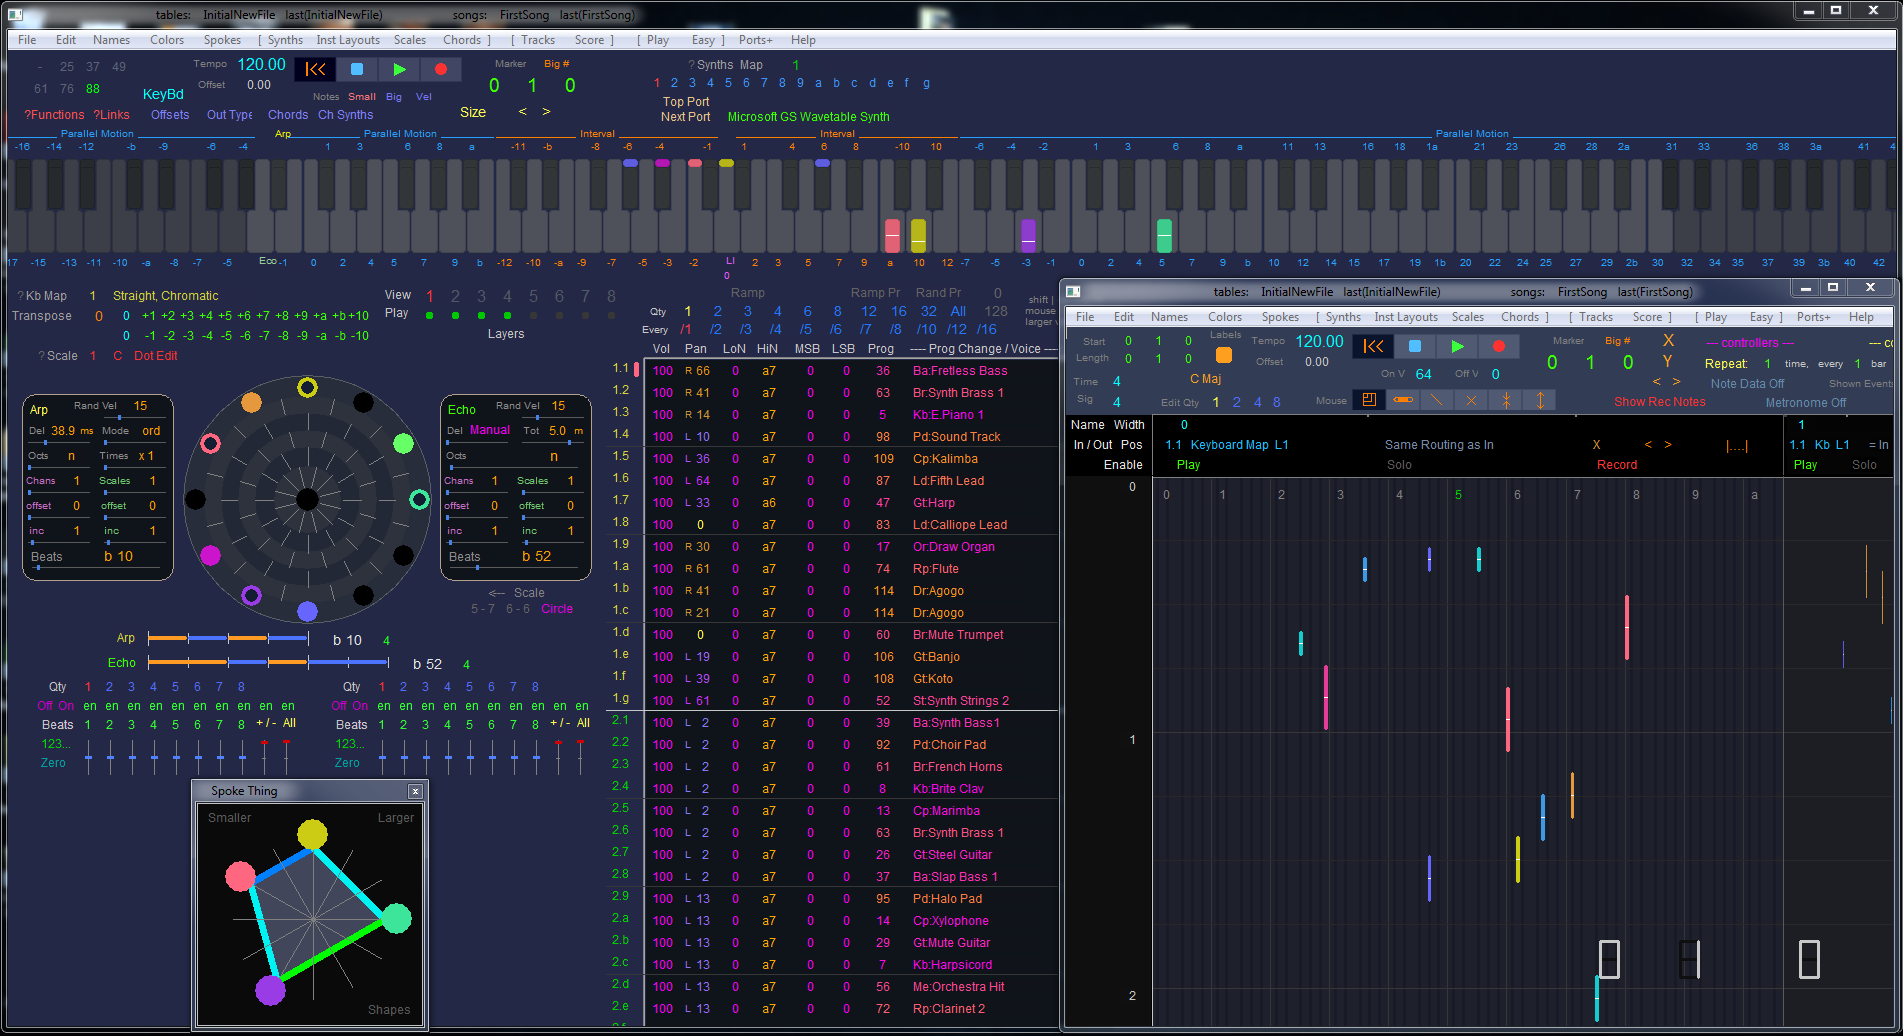
Task: Click the blue dot at bottom of scale circle
Action: (307, 611)
